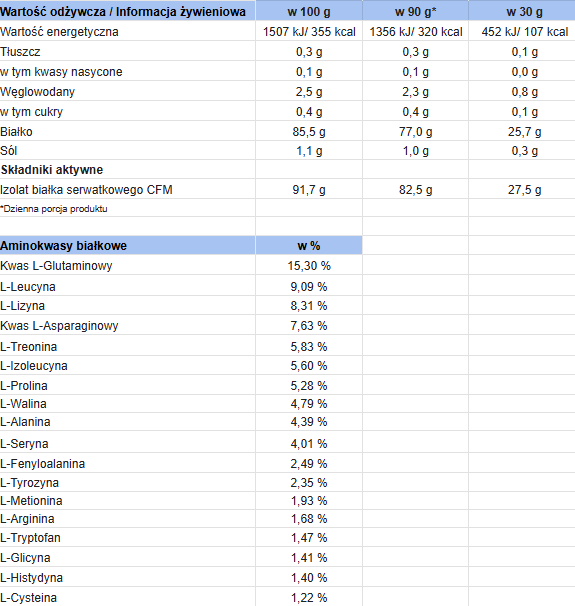Select the 'Aminokwasy białkowe' header cell
Image resolution: width=575 pixels, height=606 pixels.
128,245
